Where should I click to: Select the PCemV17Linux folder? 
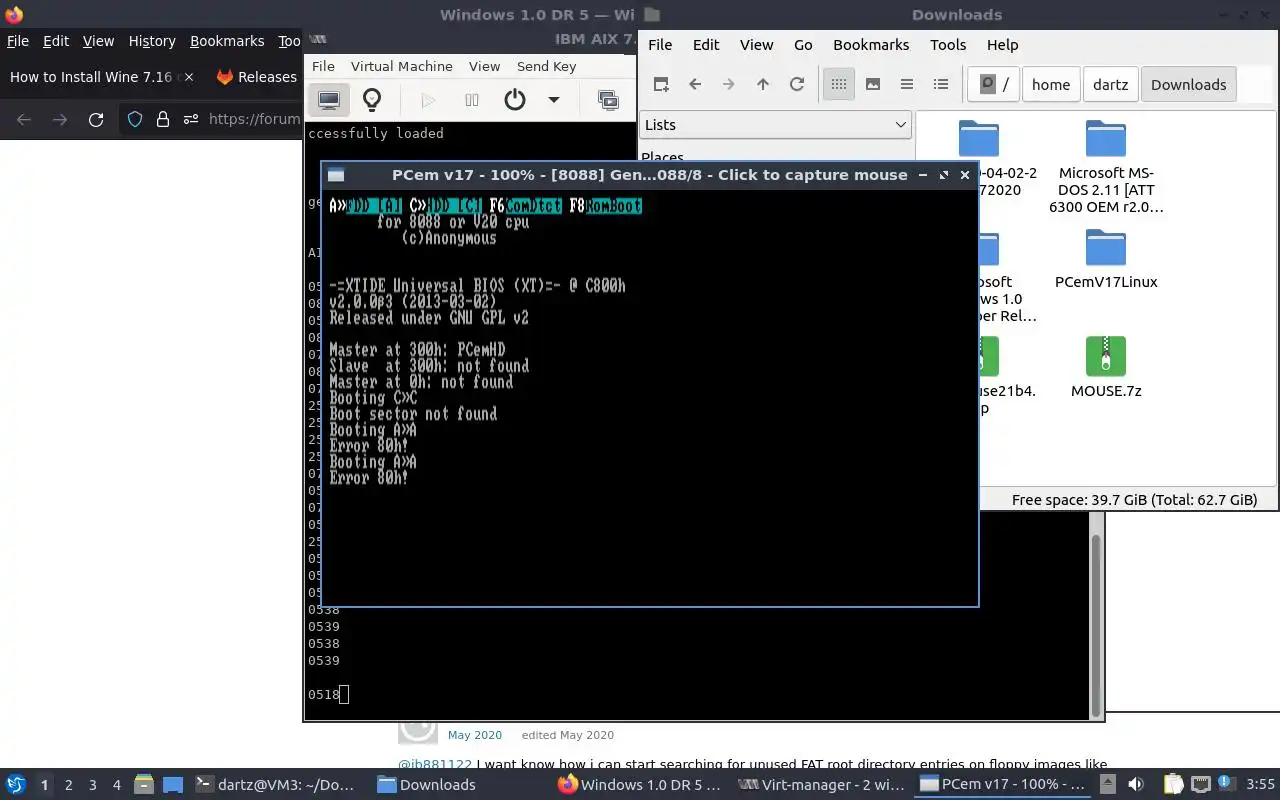pos(1106,259)
